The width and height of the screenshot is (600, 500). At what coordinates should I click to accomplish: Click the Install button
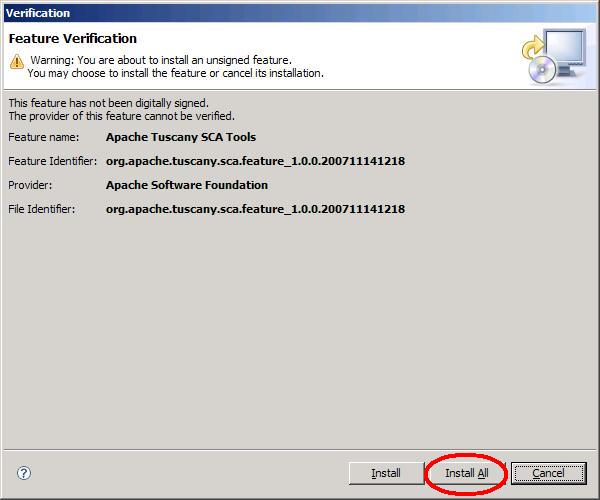pos(386,473)
